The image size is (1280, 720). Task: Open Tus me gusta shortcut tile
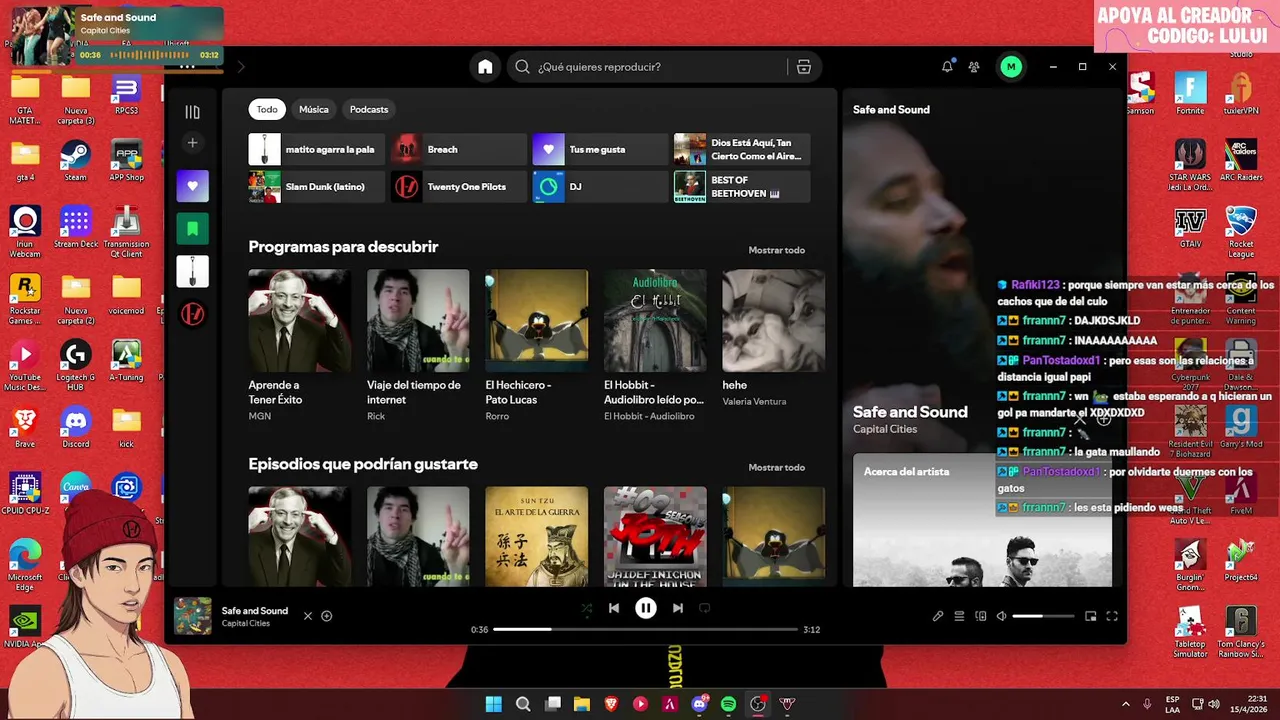pyautogui.click(x=600, y=149)
